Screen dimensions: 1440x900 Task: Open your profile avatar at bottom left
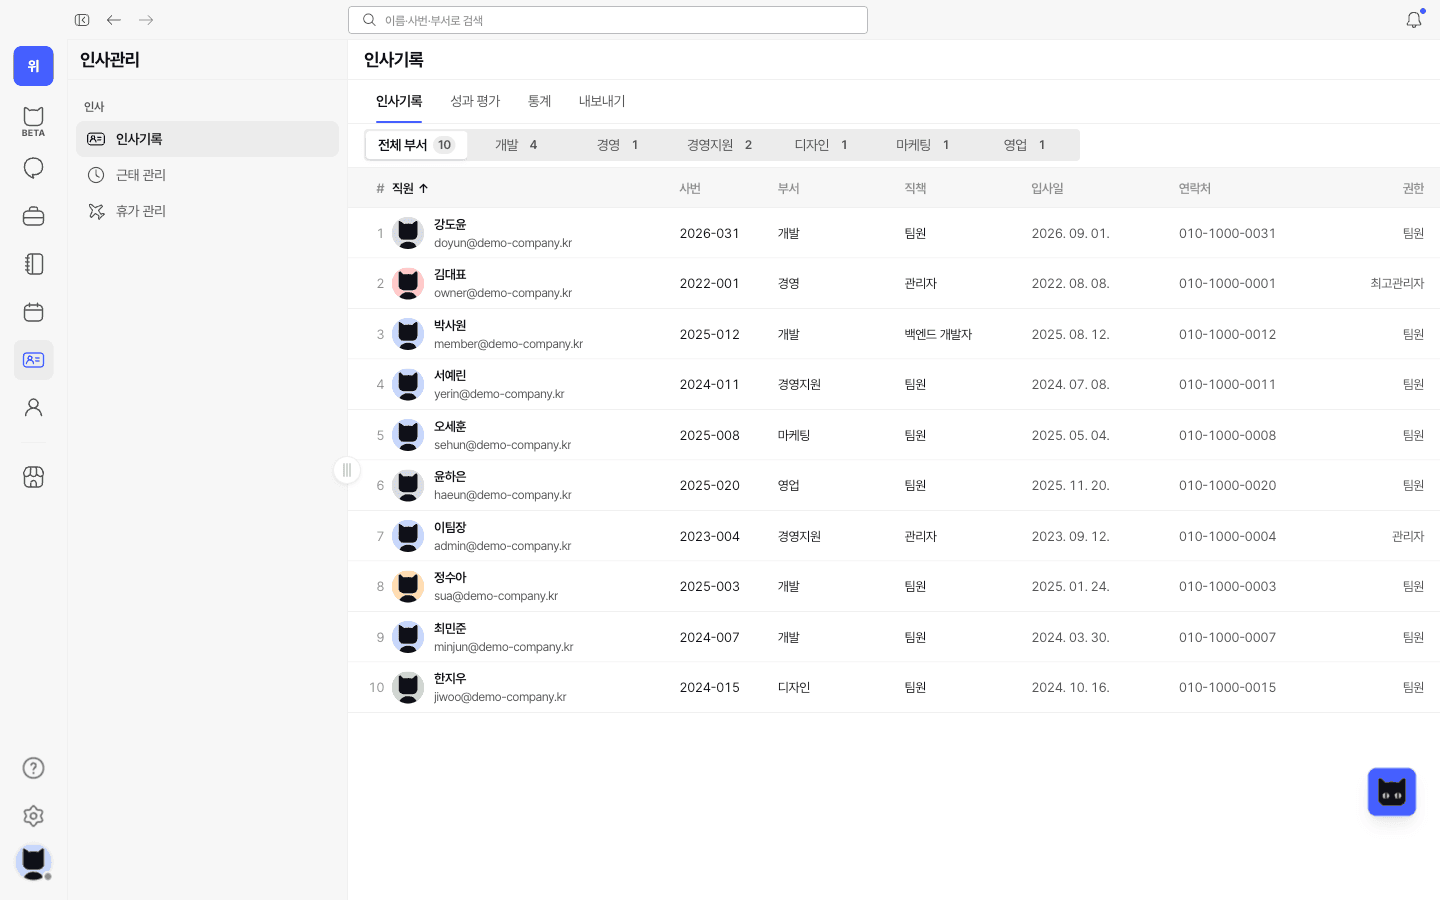click(x=33, y=862)
